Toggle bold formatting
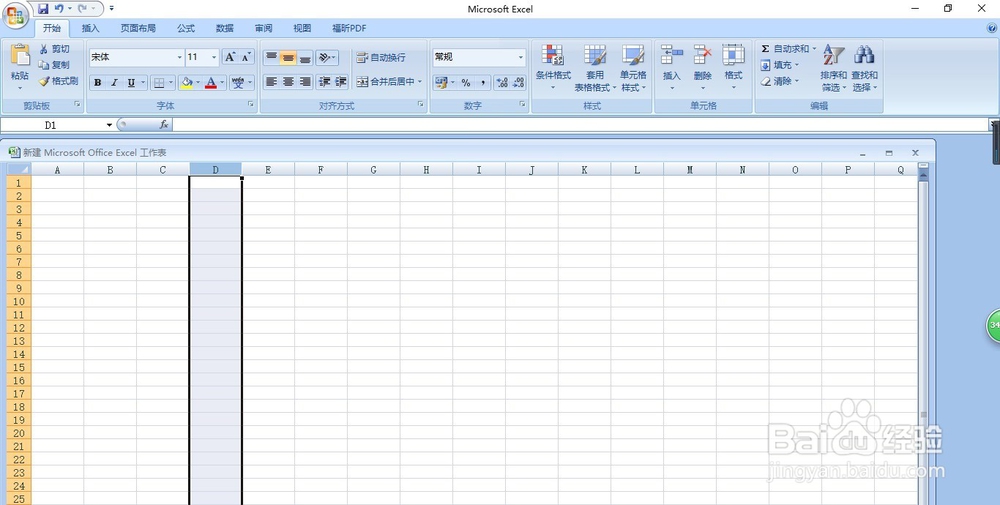This screenshot has height=505, width=1000. 98,82
